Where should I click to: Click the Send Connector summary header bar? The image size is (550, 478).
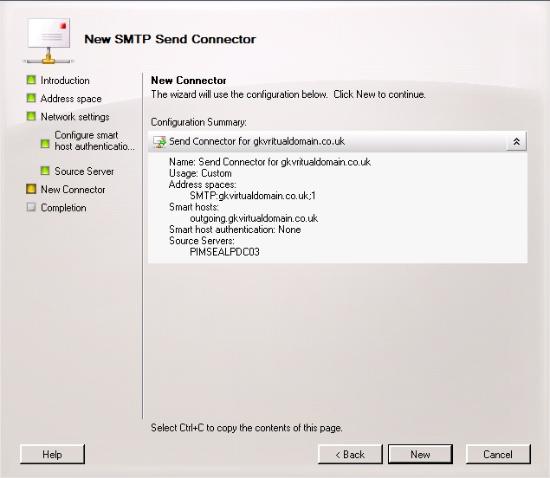[337, 142]
